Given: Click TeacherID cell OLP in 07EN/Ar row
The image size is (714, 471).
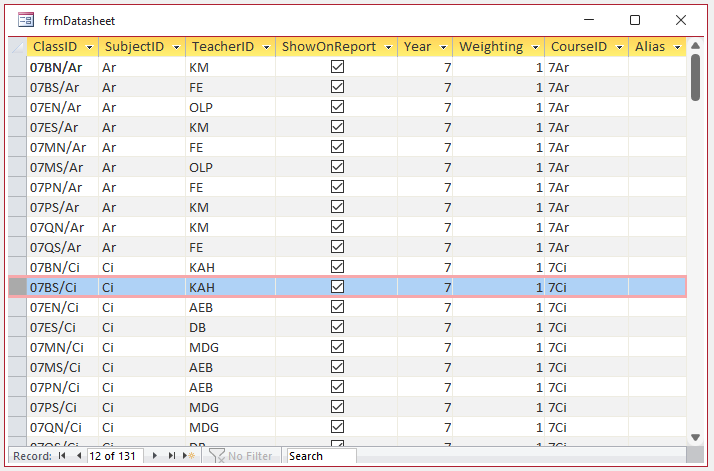Looking at the screenshot, I should point(230,107).
